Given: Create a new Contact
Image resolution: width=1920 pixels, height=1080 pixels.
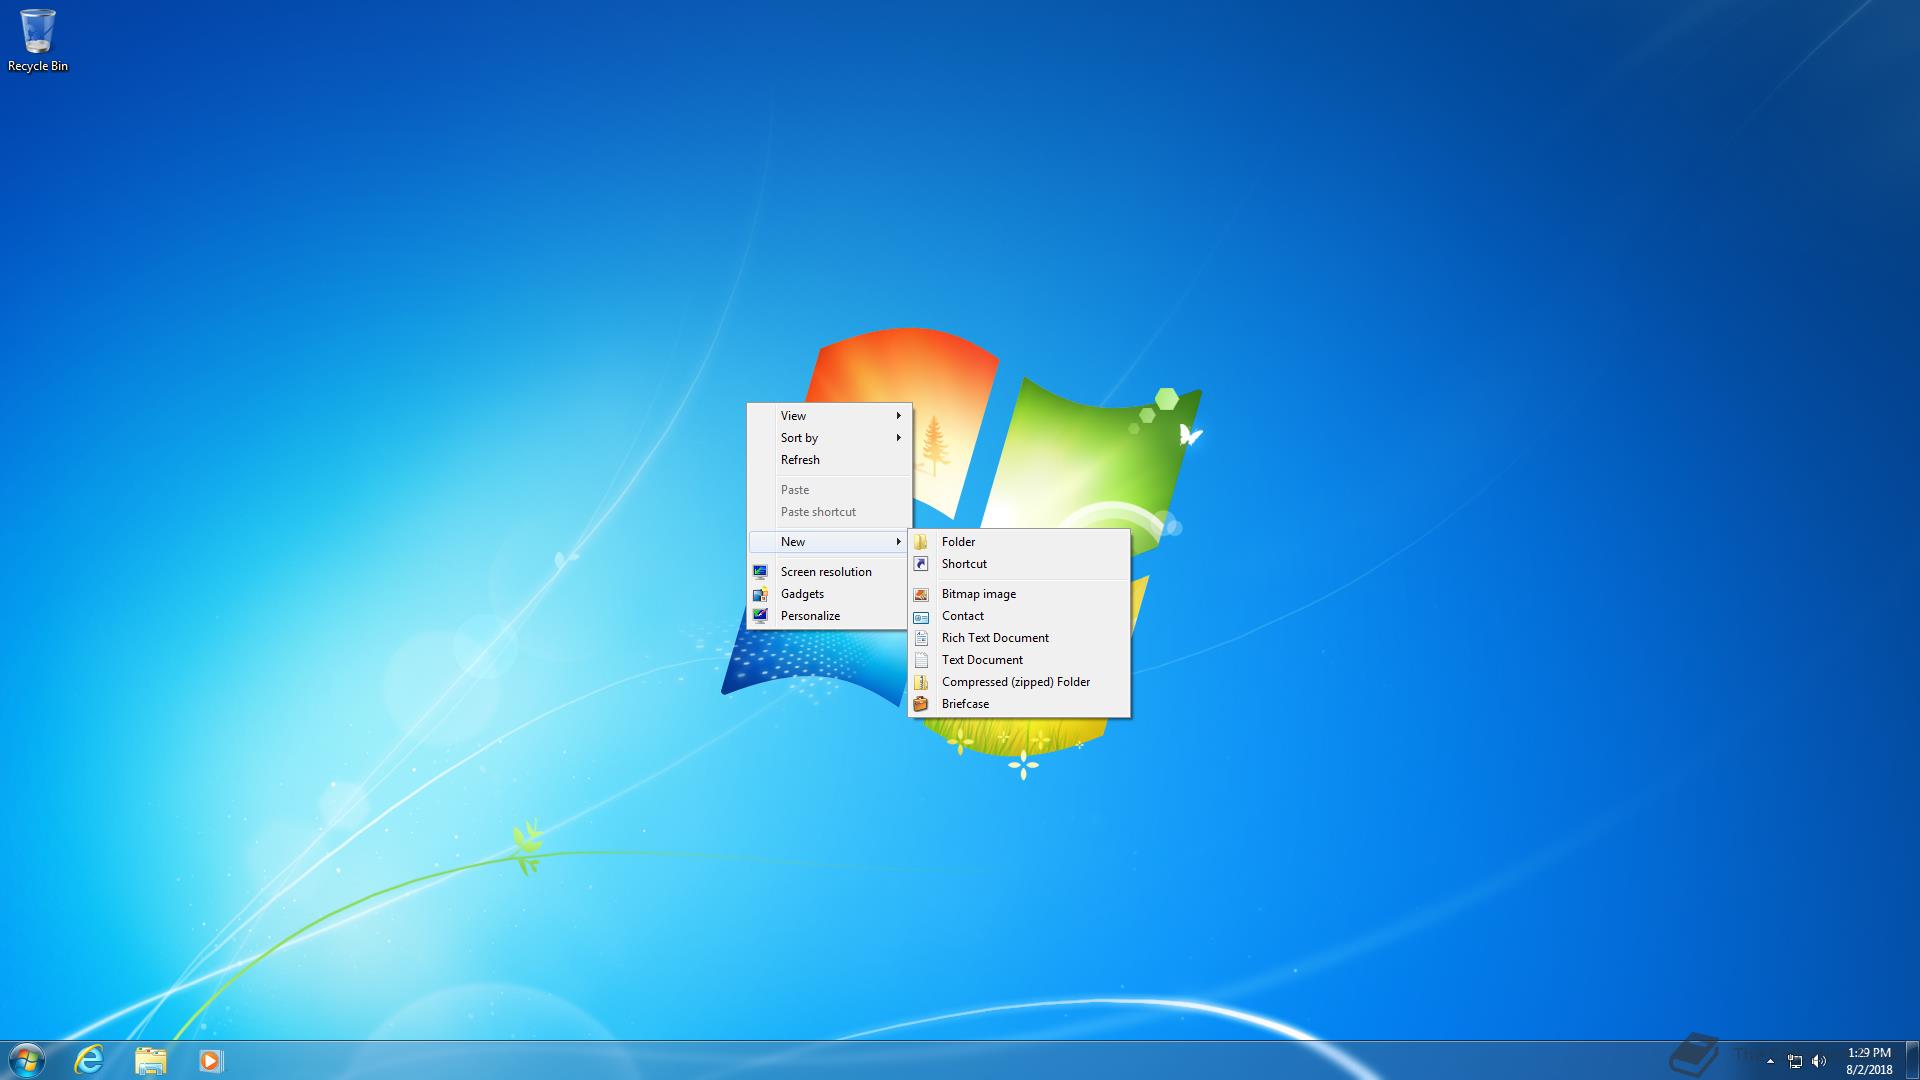Looking at the screenshot, I should tap(1019, 616).
